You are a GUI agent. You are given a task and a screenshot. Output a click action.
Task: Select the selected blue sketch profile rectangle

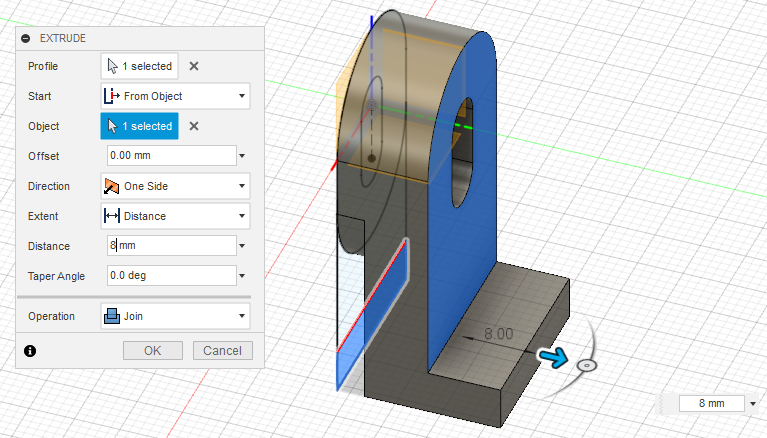click(x=371, y=313)
